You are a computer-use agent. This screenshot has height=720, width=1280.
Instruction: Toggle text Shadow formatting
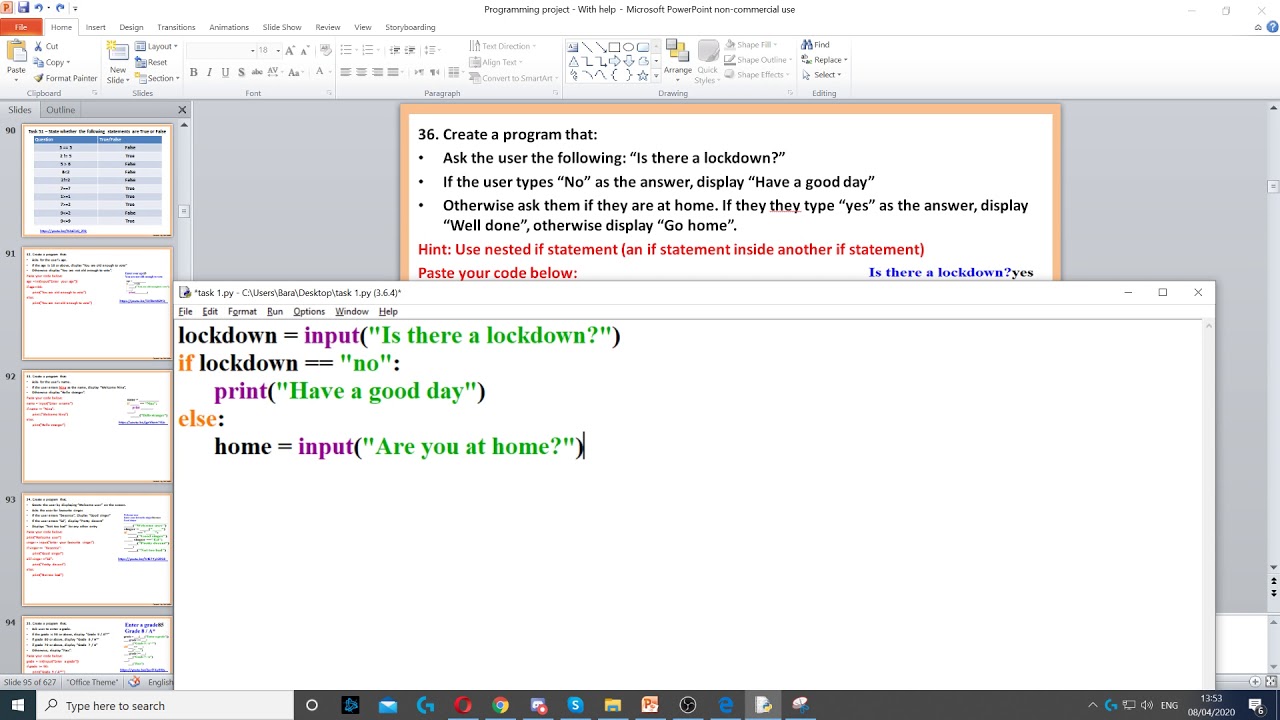pyautogui.click(x=241, y=72)
